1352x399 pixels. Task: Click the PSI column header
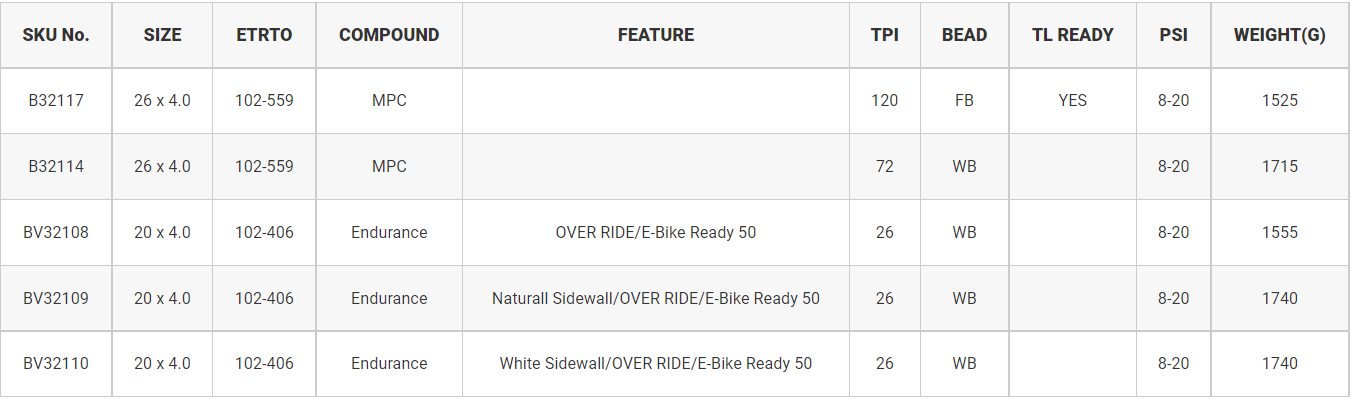coord(1174,35)
